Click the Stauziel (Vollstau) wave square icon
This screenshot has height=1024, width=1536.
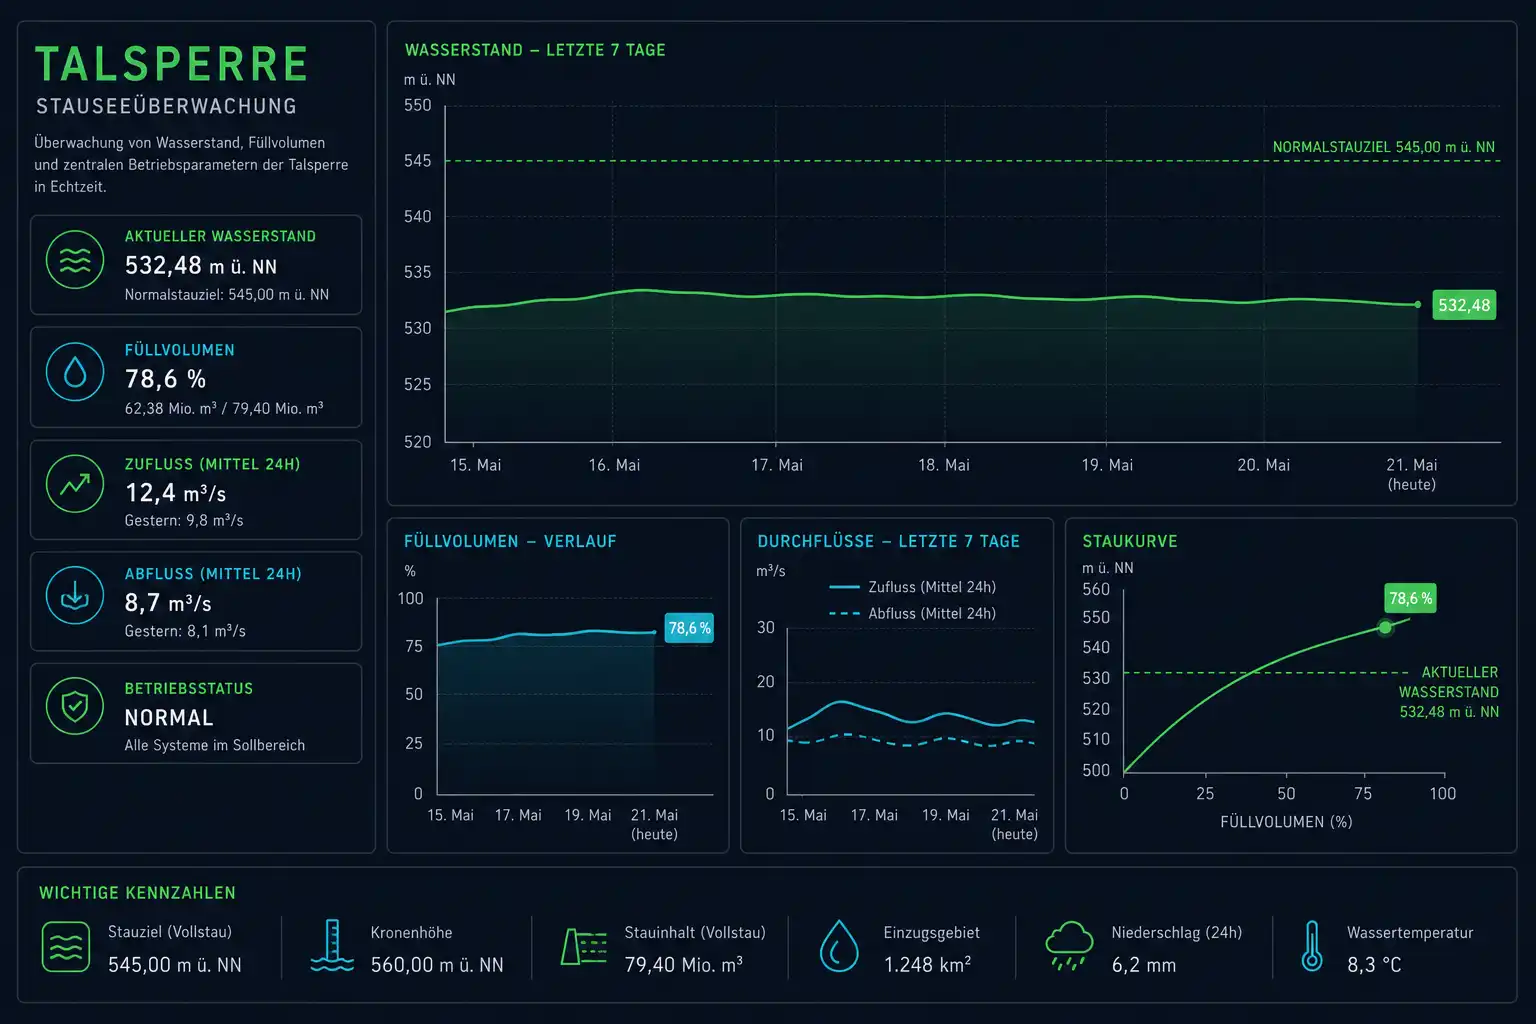pos(66,947)
